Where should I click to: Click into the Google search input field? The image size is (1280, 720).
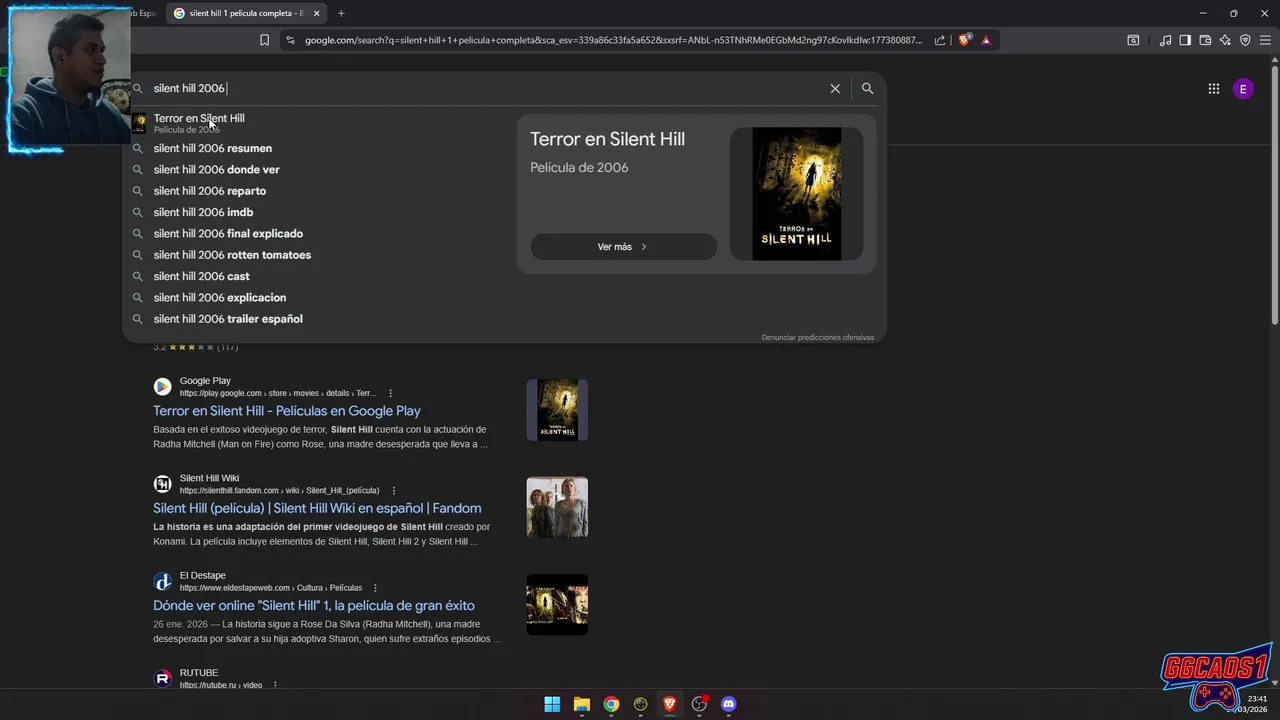(x=488, y=89)
